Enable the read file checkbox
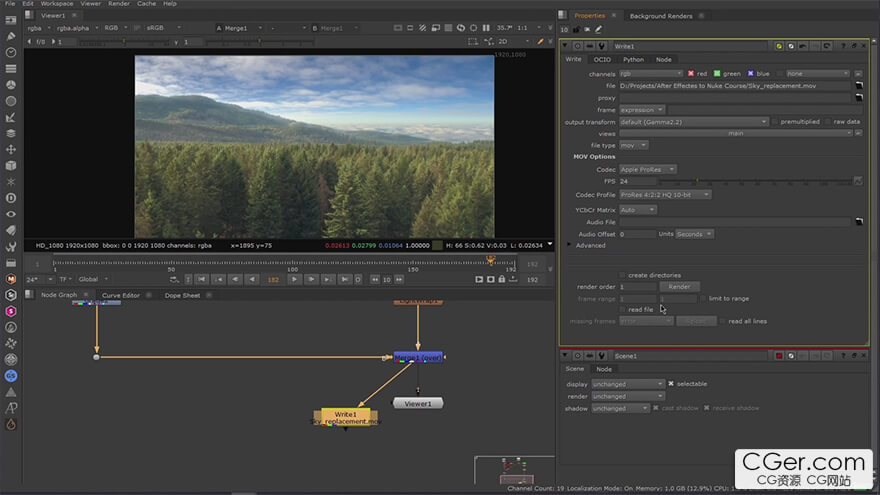The width and height of the screenshot is (880, 495). tap(622, 310)
